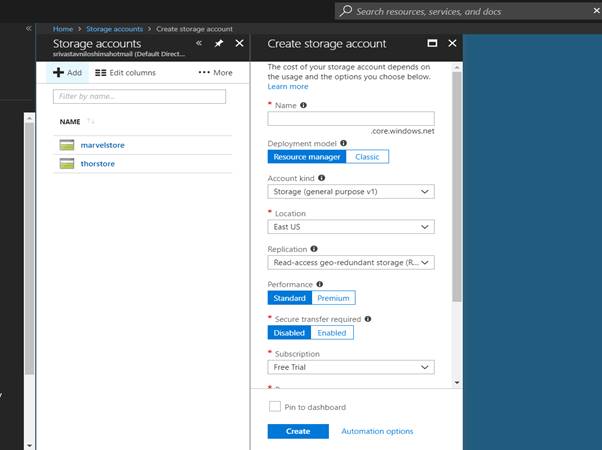
Task: Show info tooltip for Deployment model
Action: coord(343,143)
